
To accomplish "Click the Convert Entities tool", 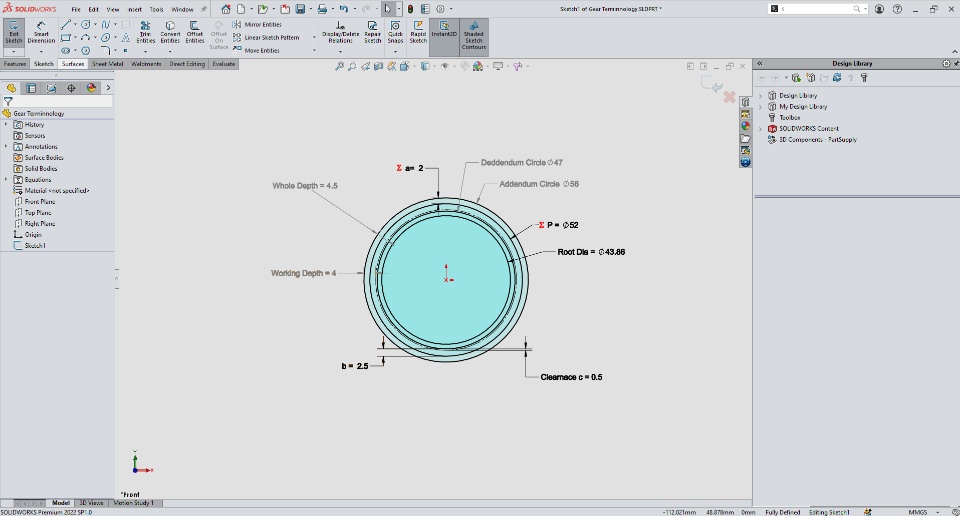I will point(170,32).
